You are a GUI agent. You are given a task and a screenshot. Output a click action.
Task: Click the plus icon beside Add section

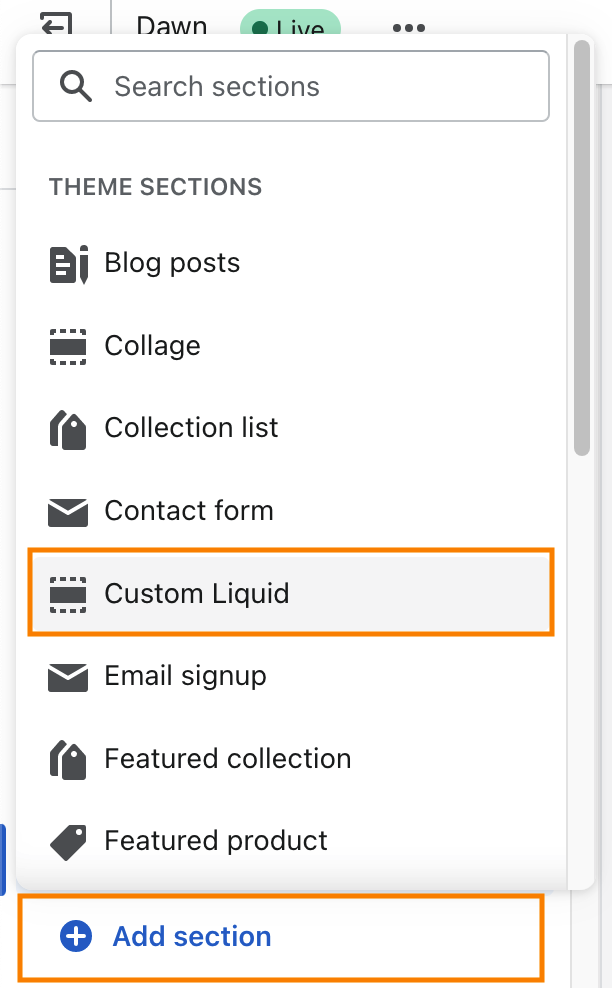tap(76, 937)
